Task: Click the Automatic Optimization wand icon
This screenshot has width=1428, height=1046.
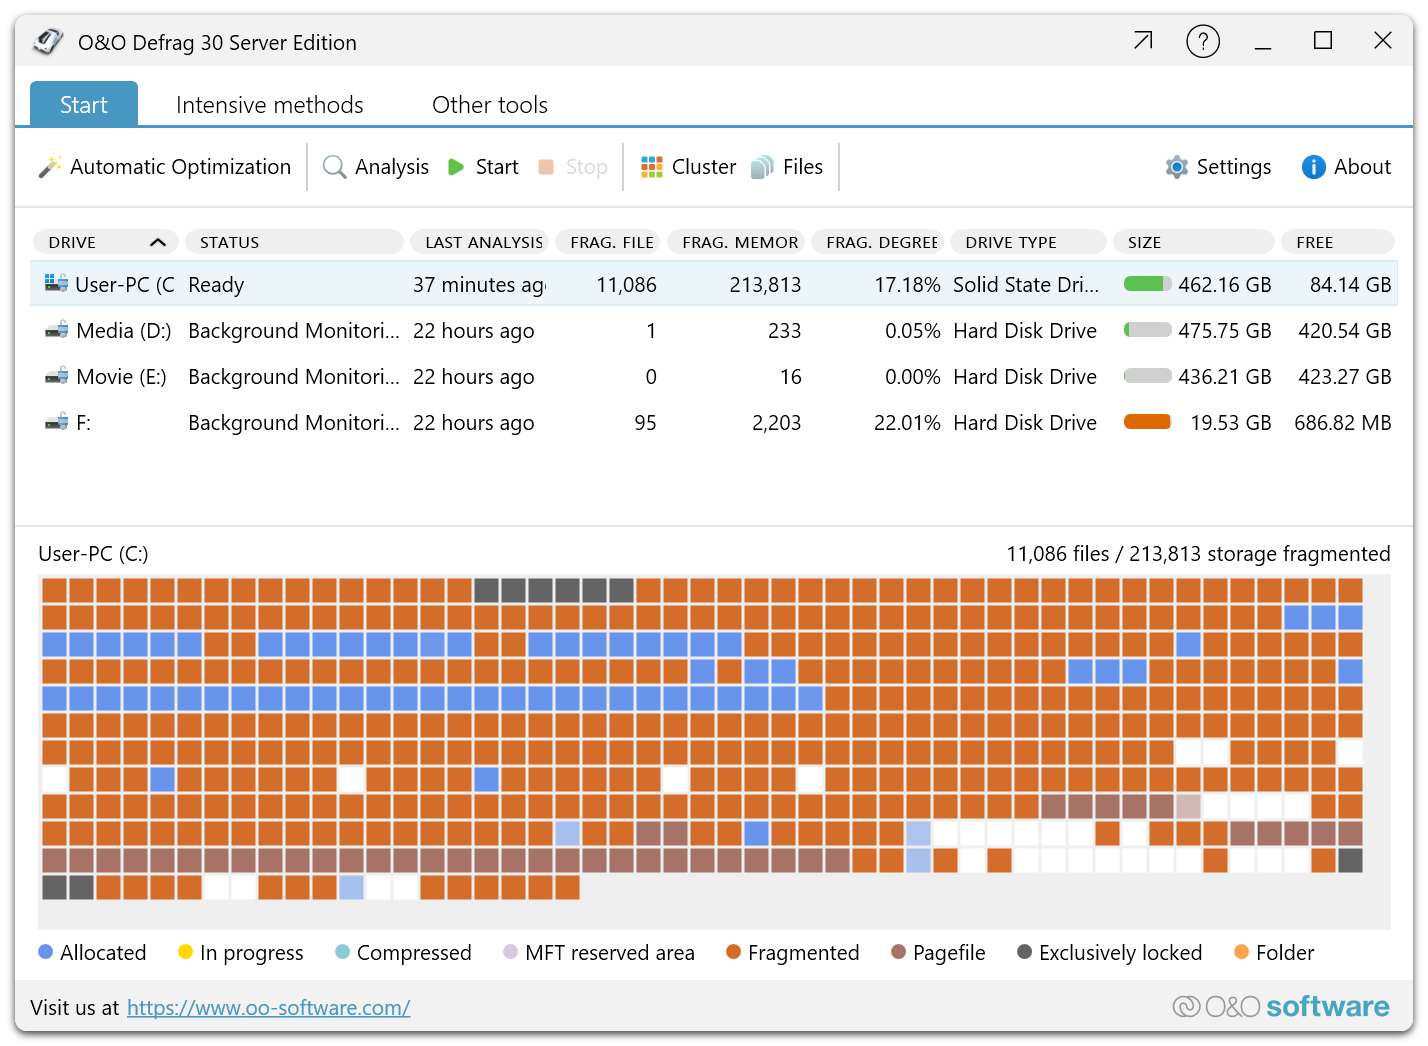Action: click(50, 167)
